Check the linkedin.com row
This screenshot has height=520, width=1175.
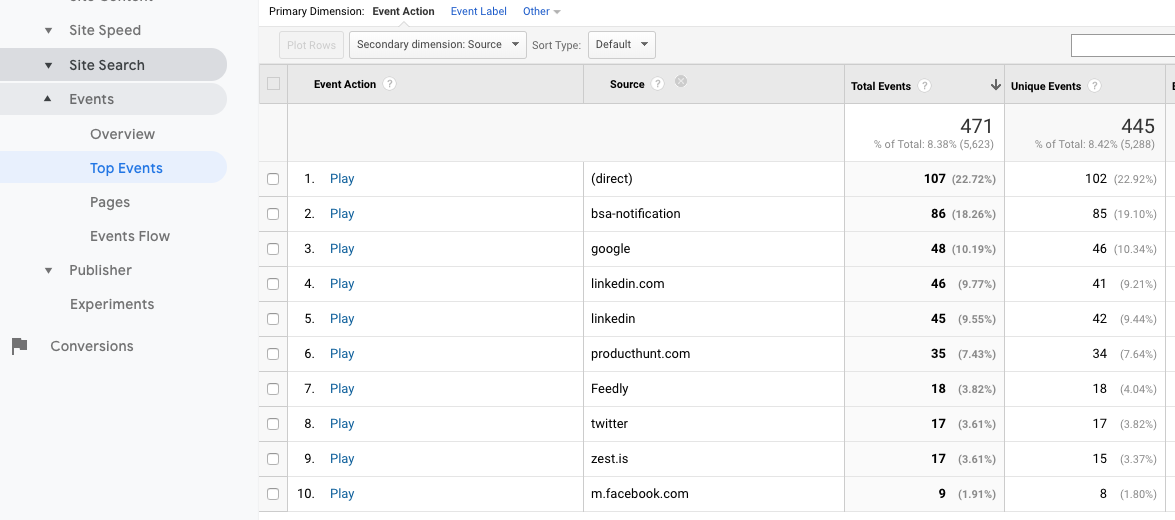(x=273, y=284)
